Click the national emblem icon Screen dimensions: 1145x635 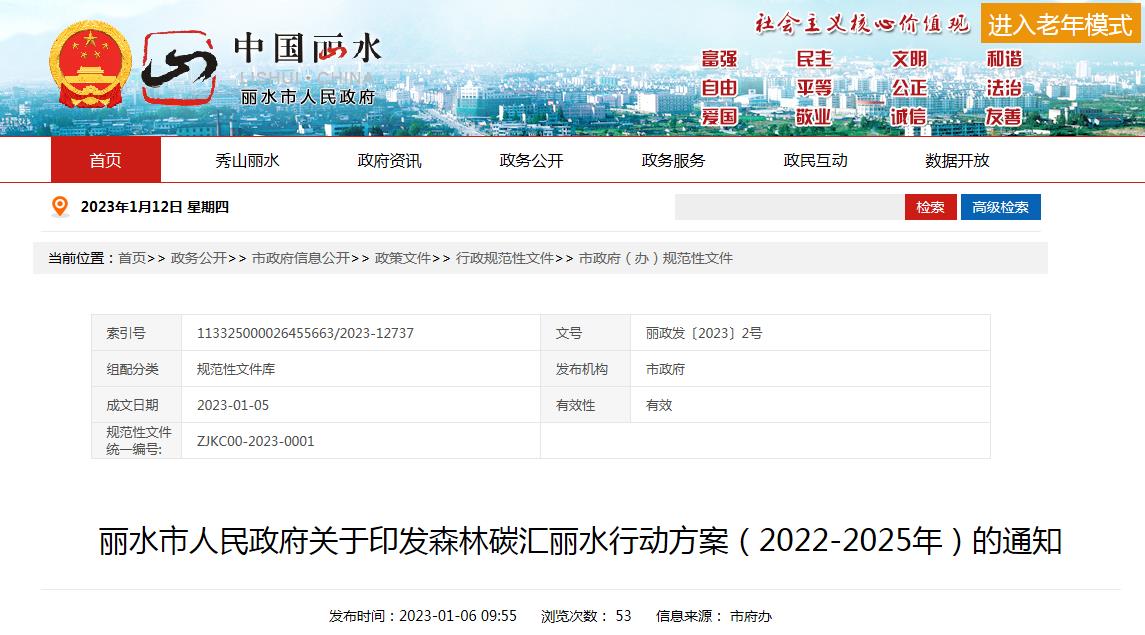tap(90, 68)
